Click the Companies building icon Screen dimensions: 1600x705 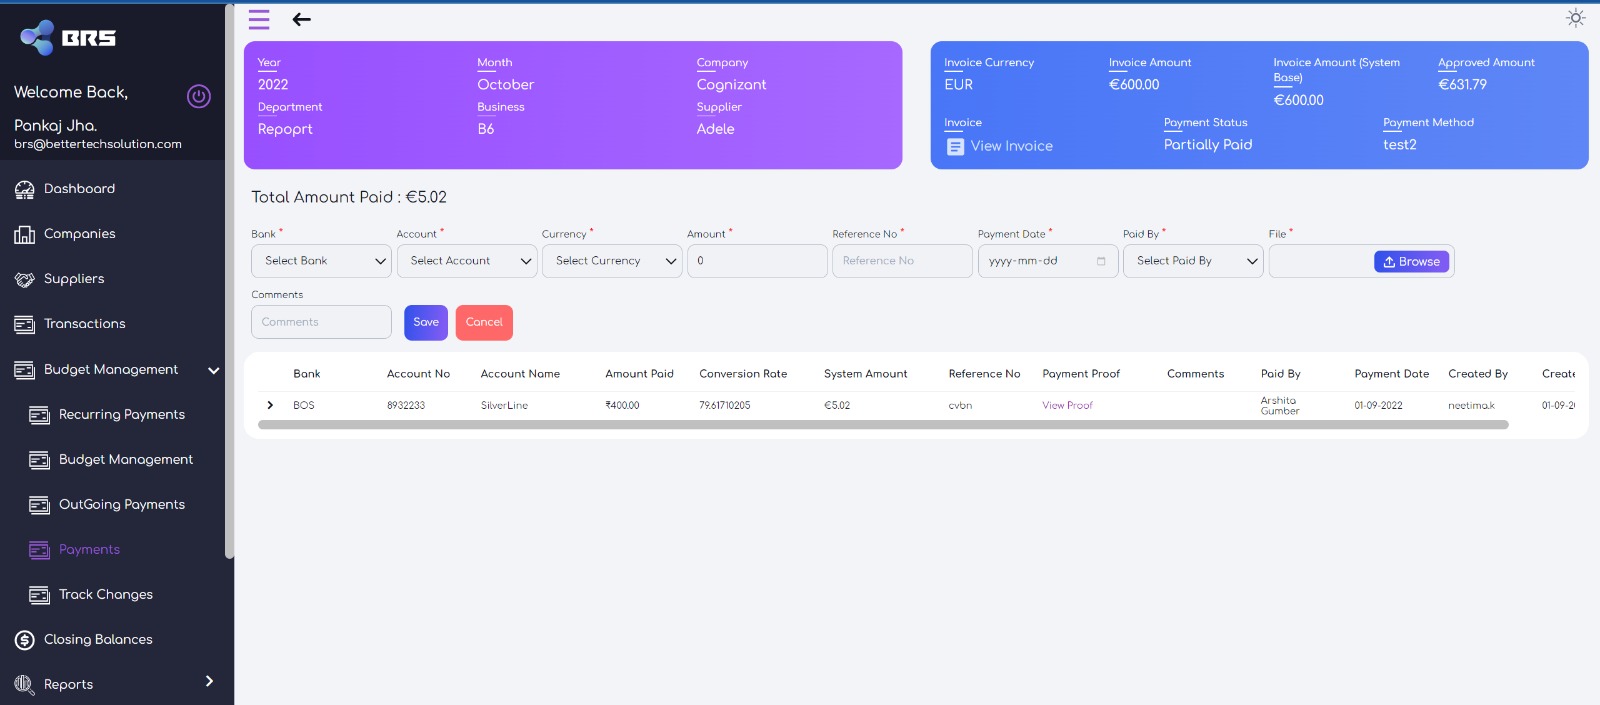pyautogui.click(x=24, y=235)
